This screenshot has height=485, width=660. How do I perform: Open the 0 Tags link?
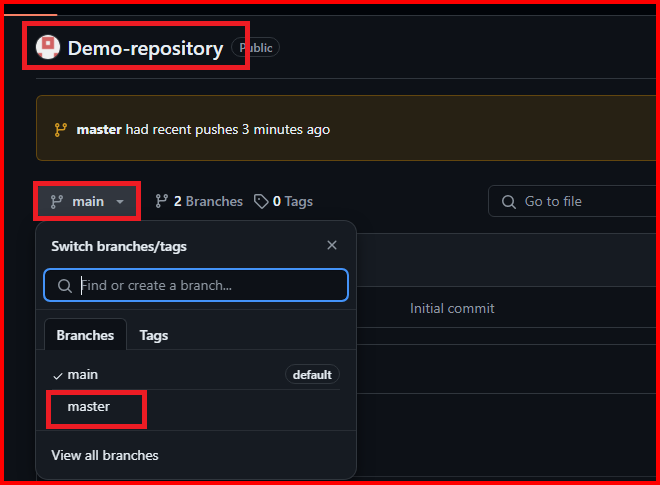(291, 201)
